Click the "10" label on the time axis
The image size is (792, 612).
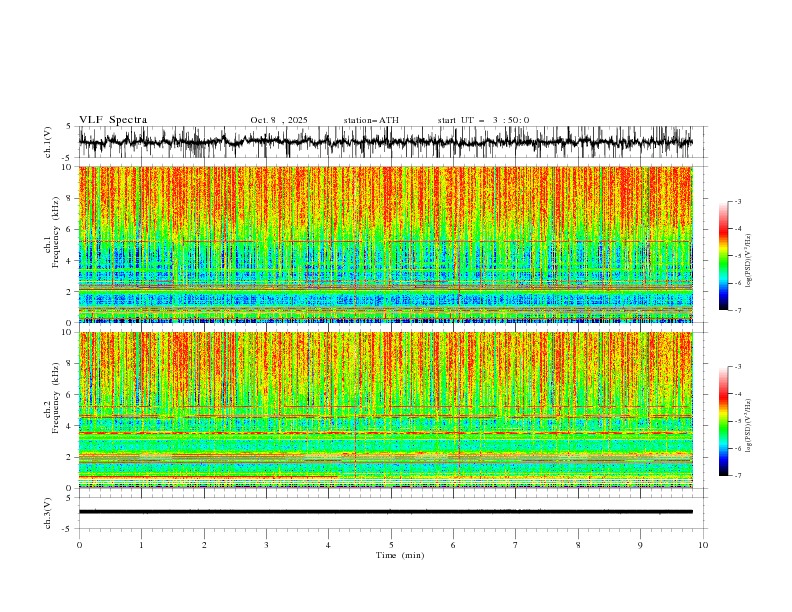(x=703, y=545)
